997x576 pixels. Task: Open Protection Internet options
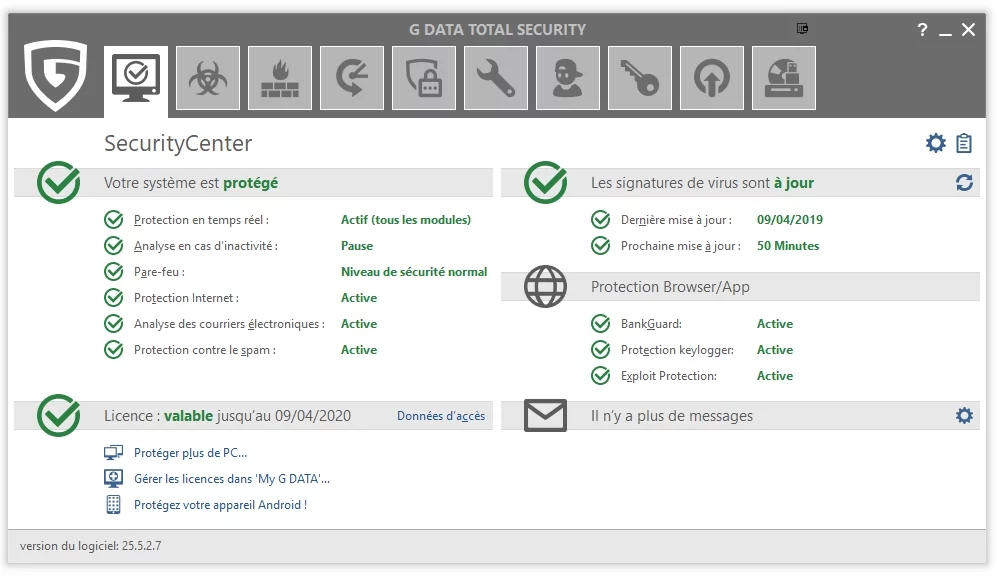186,298
